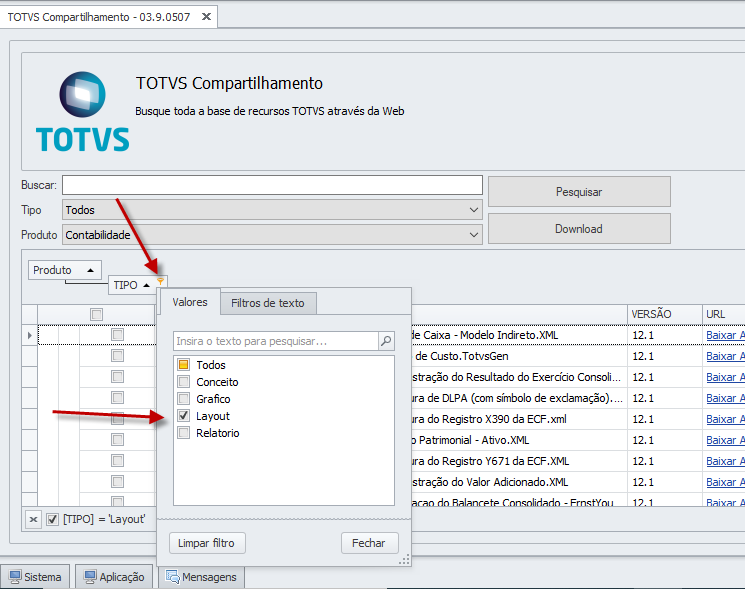Click the Mensagens chat icon
This screenshot has height=589, width=745.
pos(172,577)
